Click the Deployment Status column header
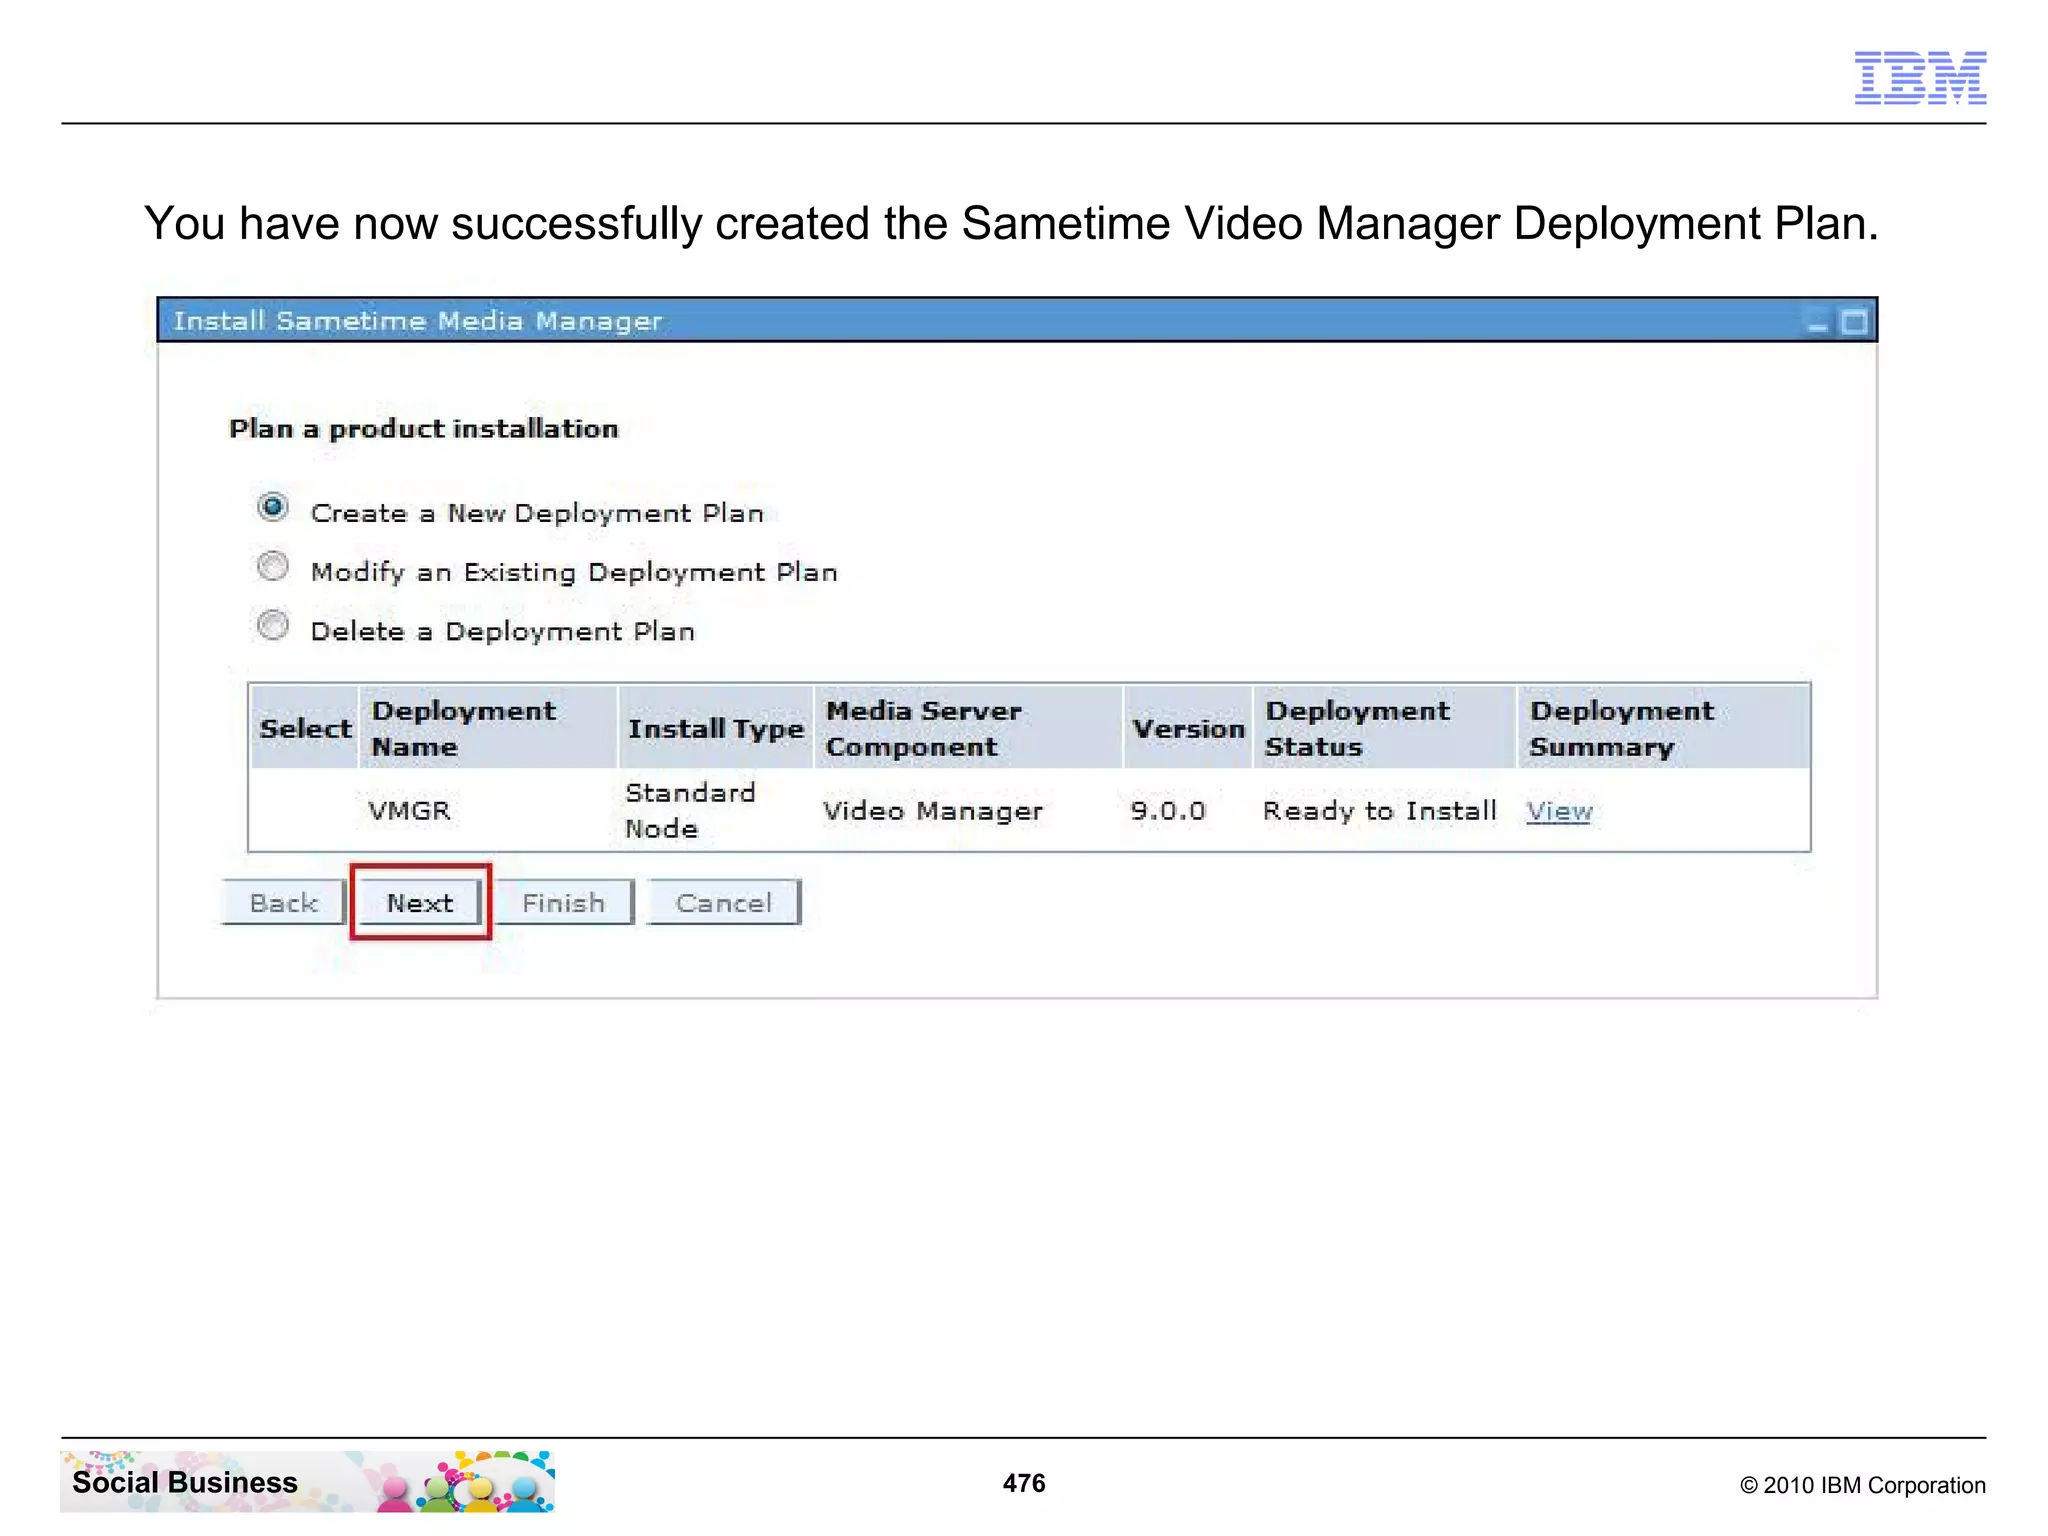Viewport: 2048px width, 1536px height. (1385, 728)
